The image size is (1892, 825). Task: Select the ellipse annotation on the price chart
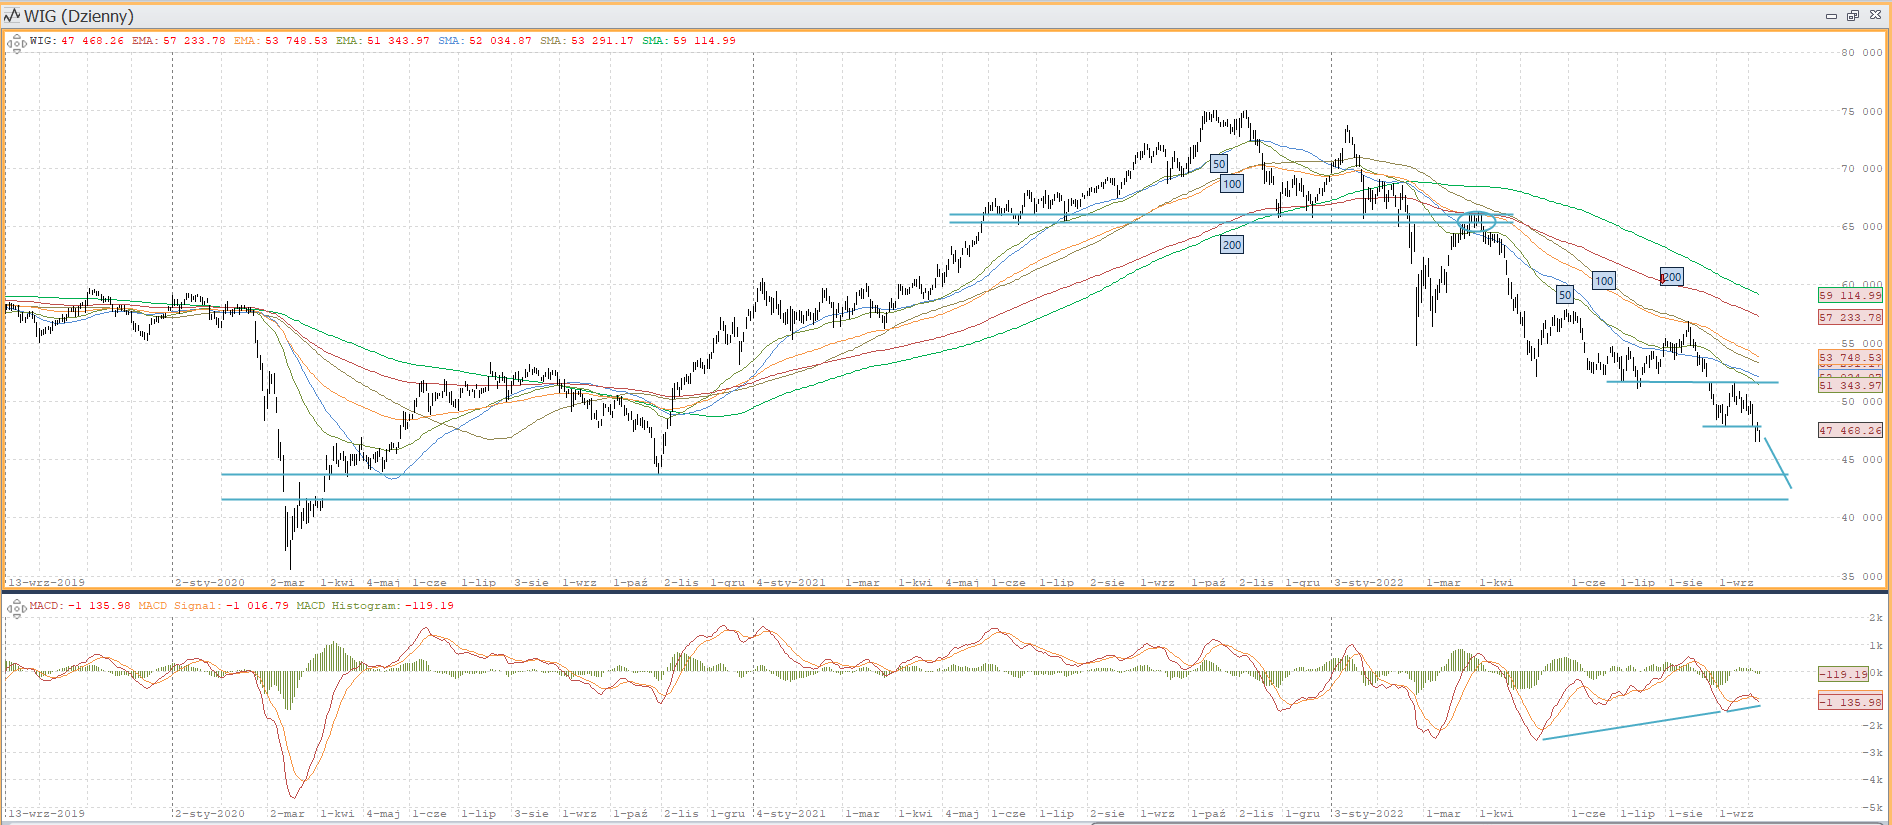pyautogui.click(x=1476, y=221)
